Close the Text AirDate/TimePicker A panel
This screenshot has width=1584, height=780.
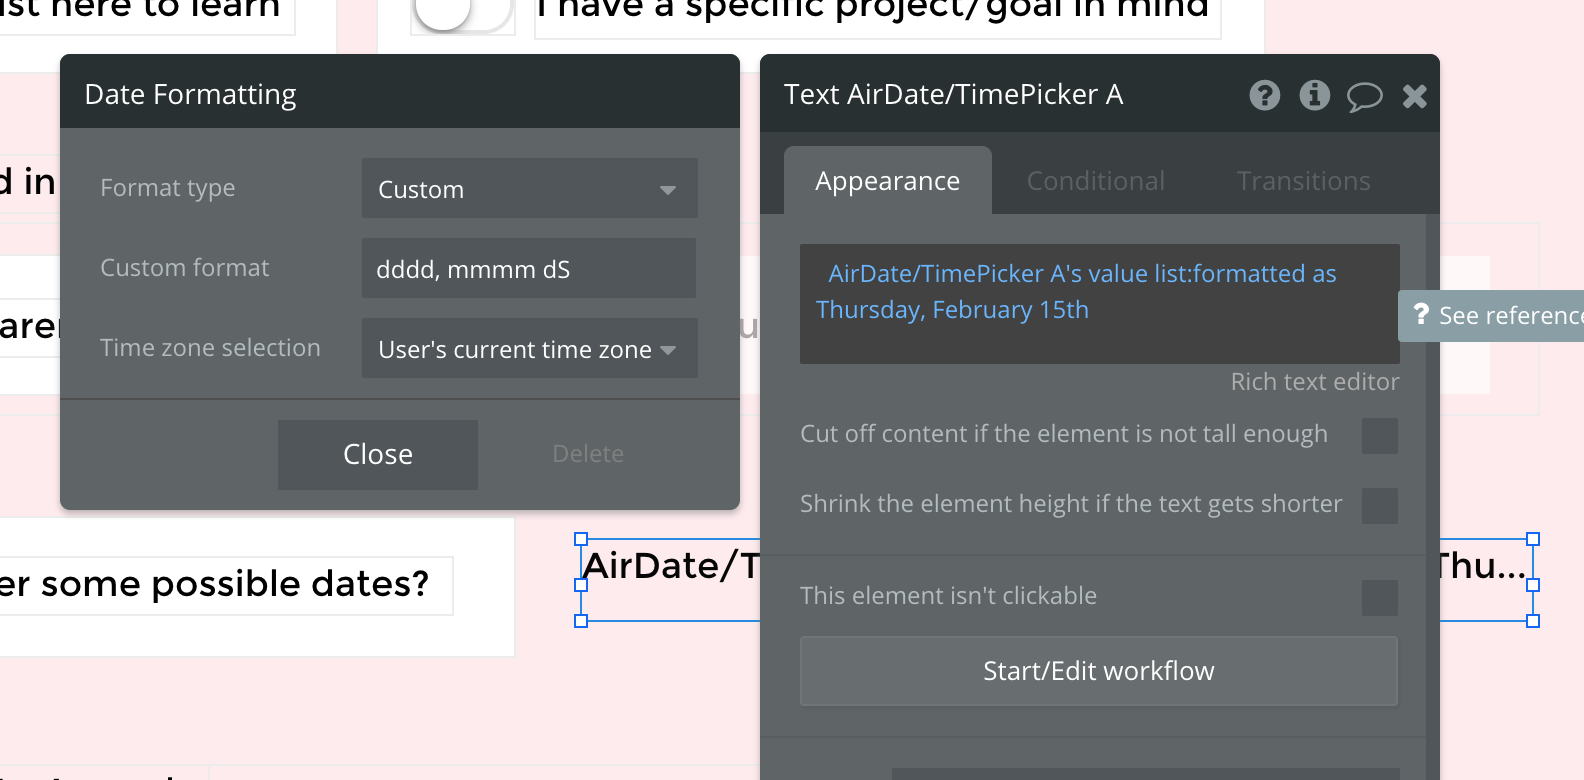(1414, 96)
